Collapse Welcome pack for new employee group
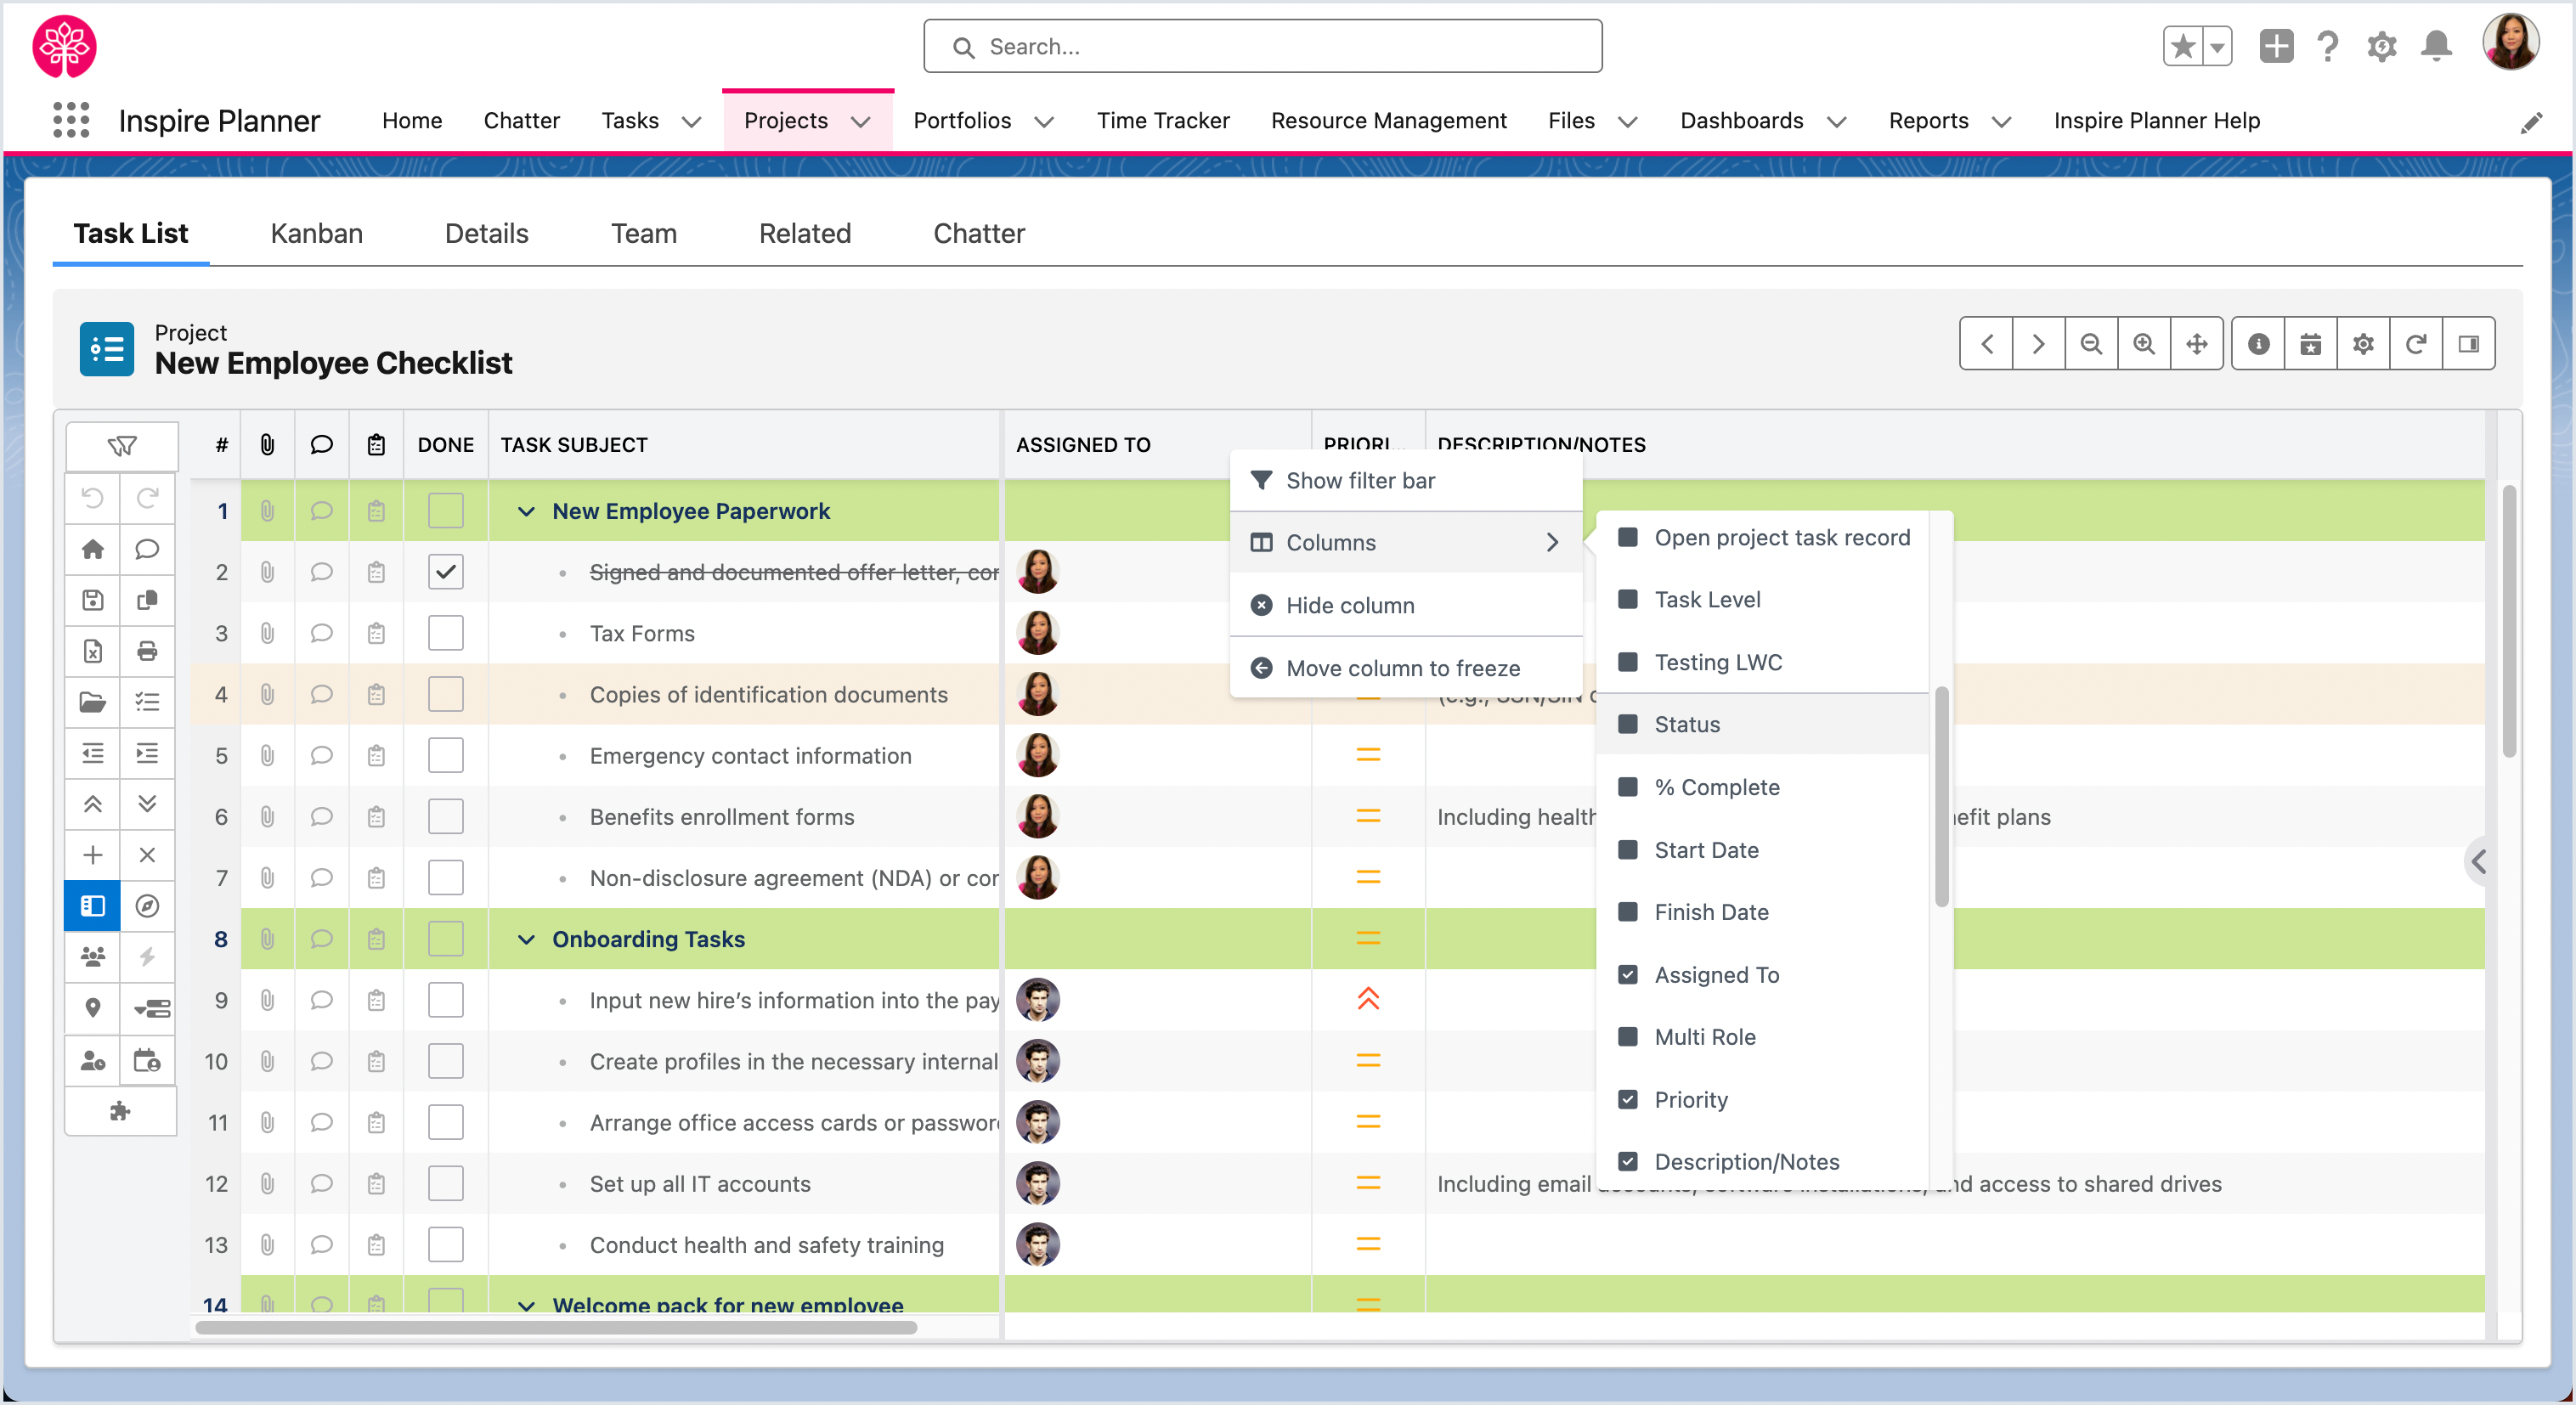 coord(526,1305)
